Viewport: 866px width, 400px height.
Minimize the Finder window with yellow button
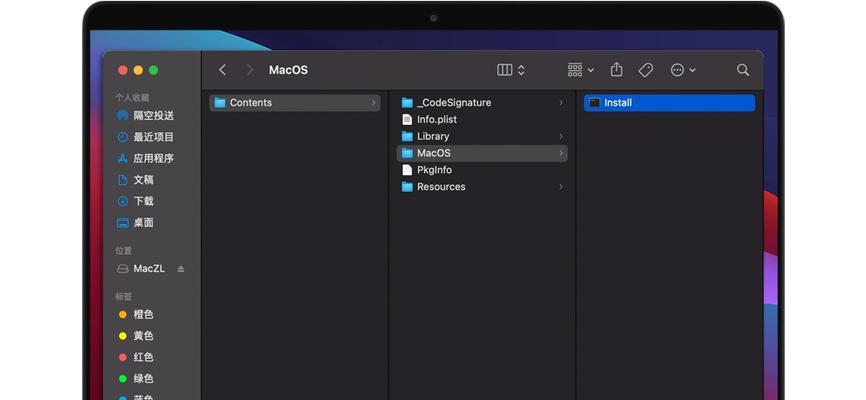(138, 70)
